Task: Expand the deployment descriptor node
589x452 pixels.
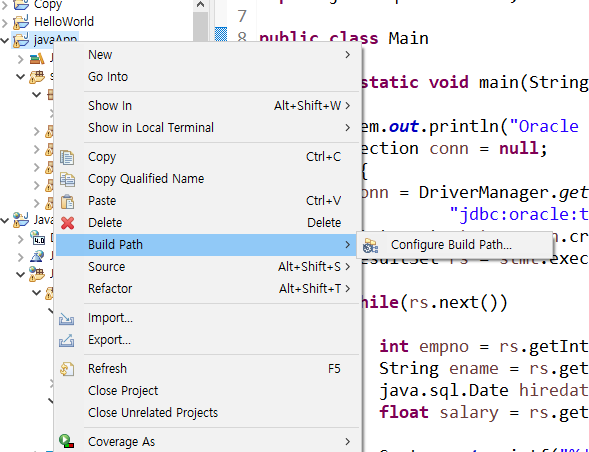Action: [x=21, y=238]
